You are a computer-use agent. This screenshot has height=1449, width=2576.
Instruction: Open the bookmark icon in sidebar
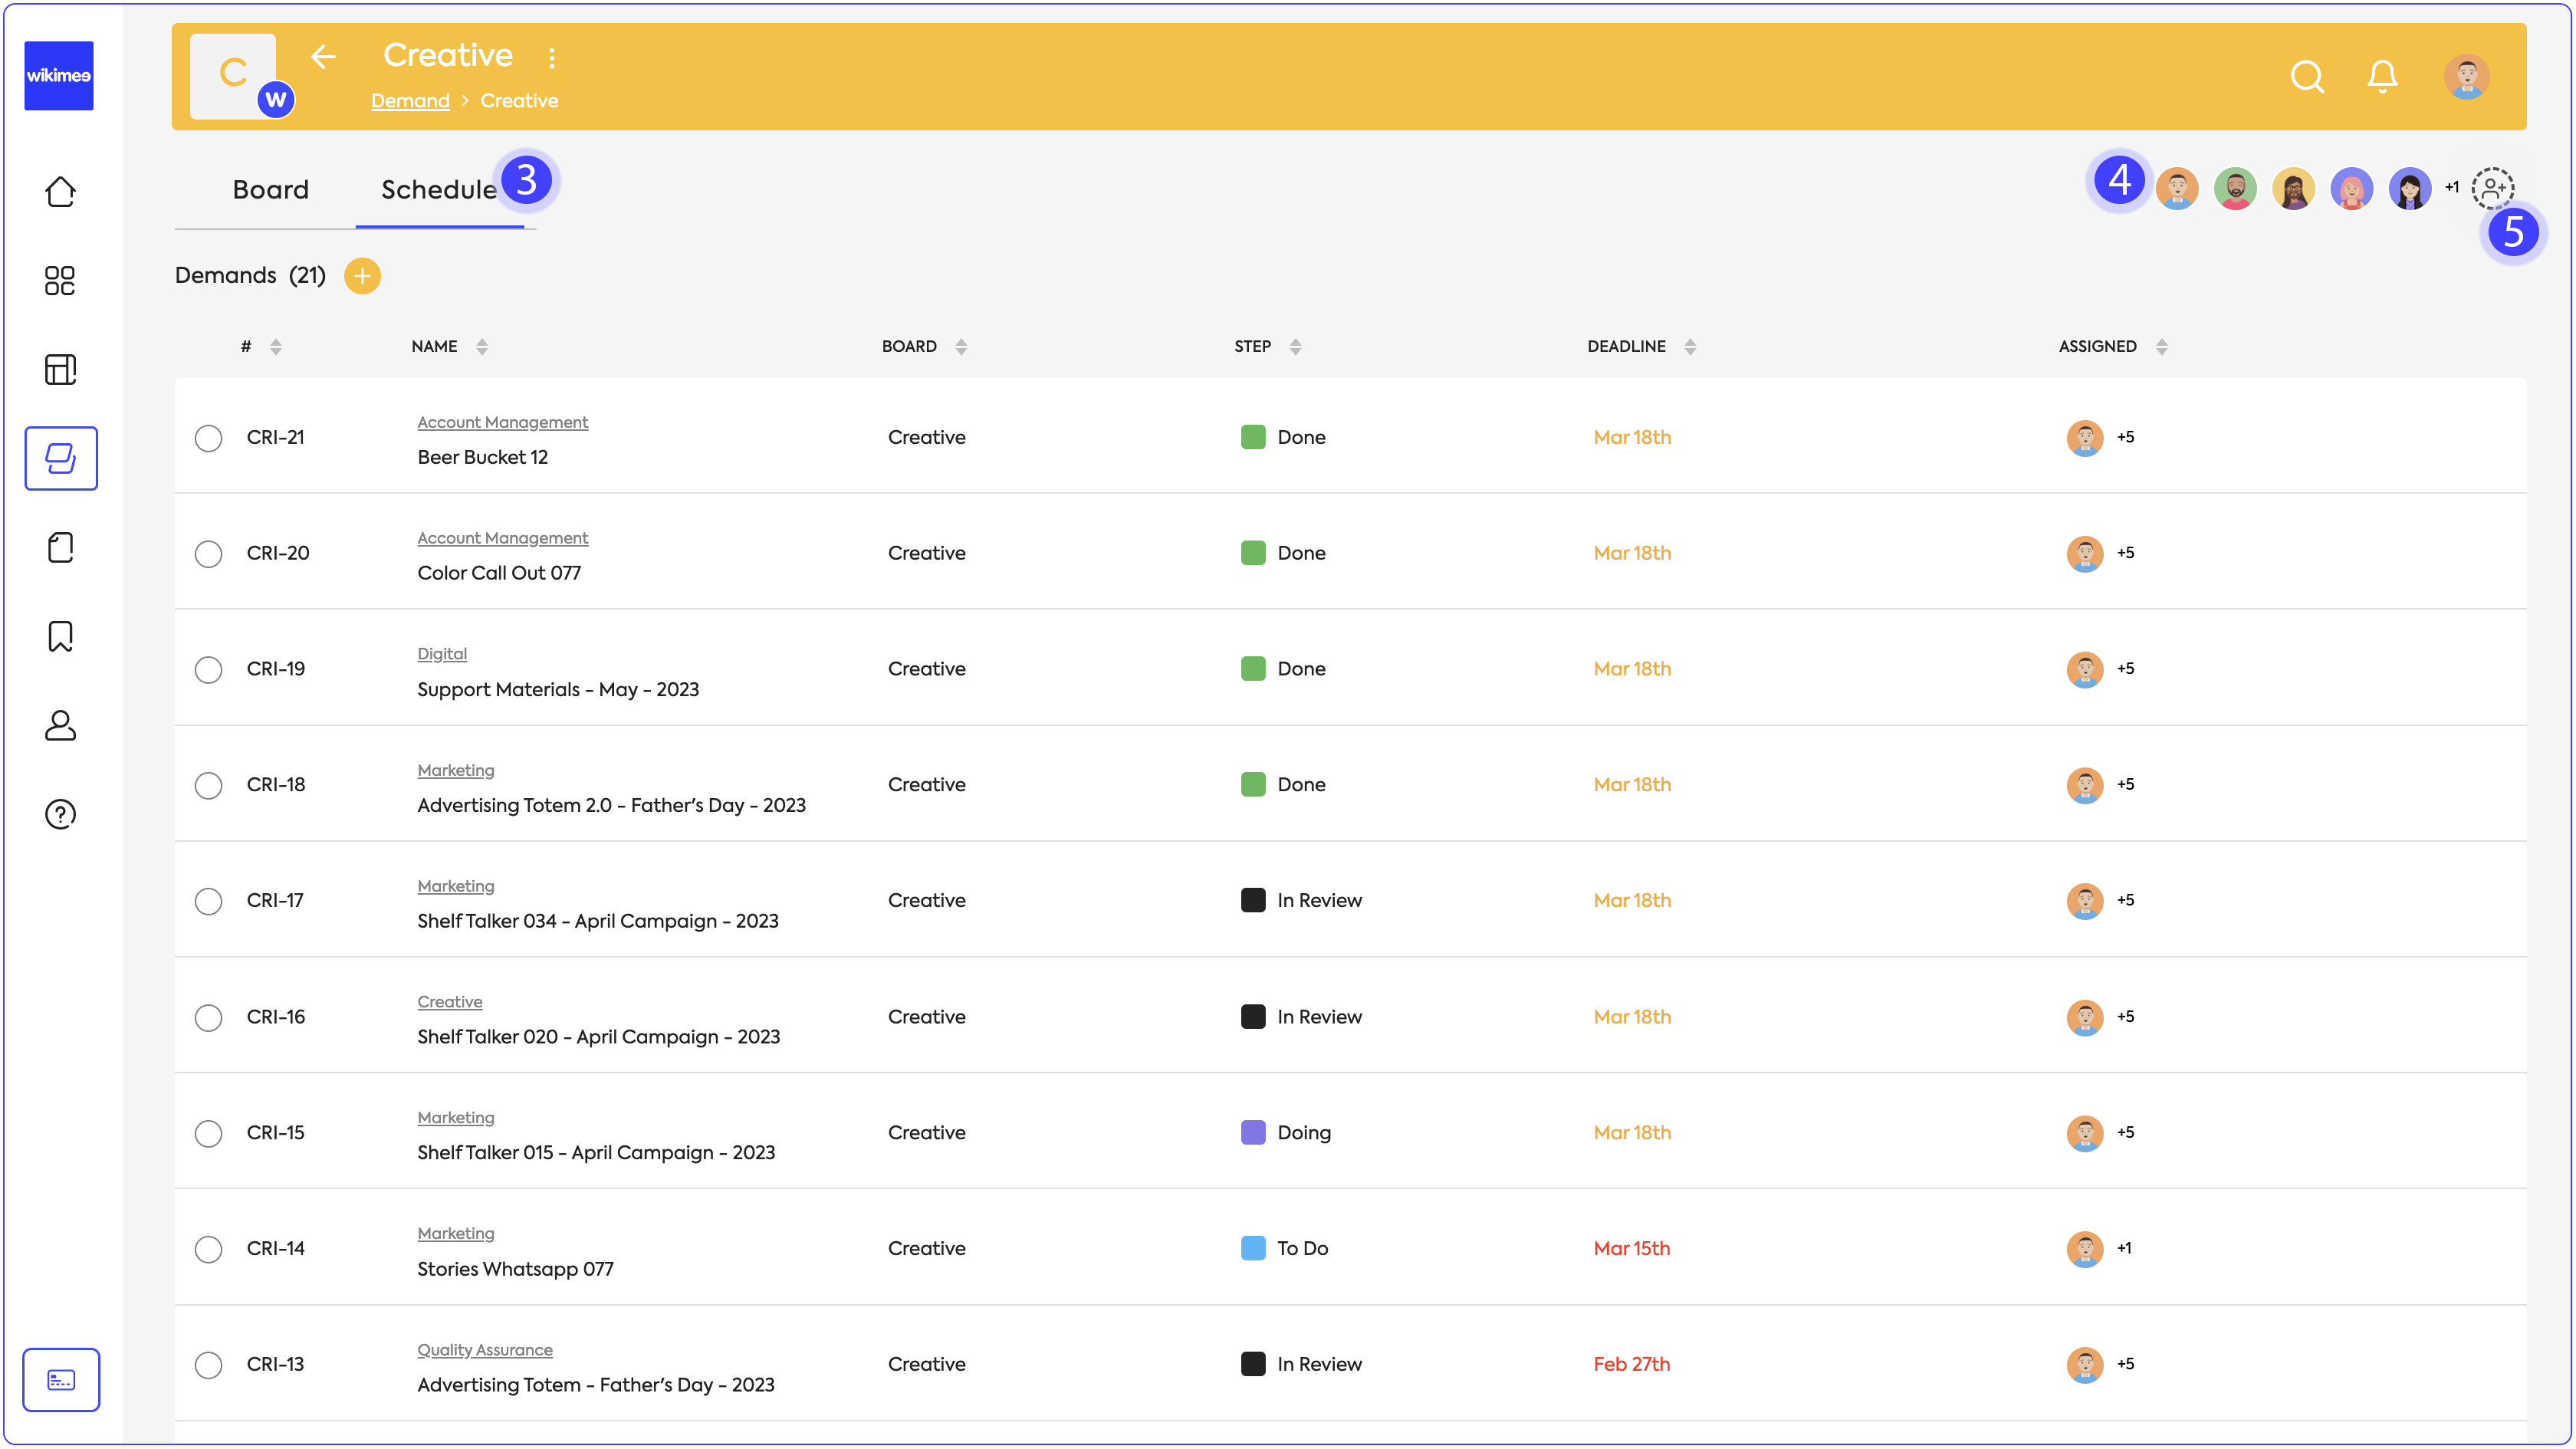tap(60, 636)
